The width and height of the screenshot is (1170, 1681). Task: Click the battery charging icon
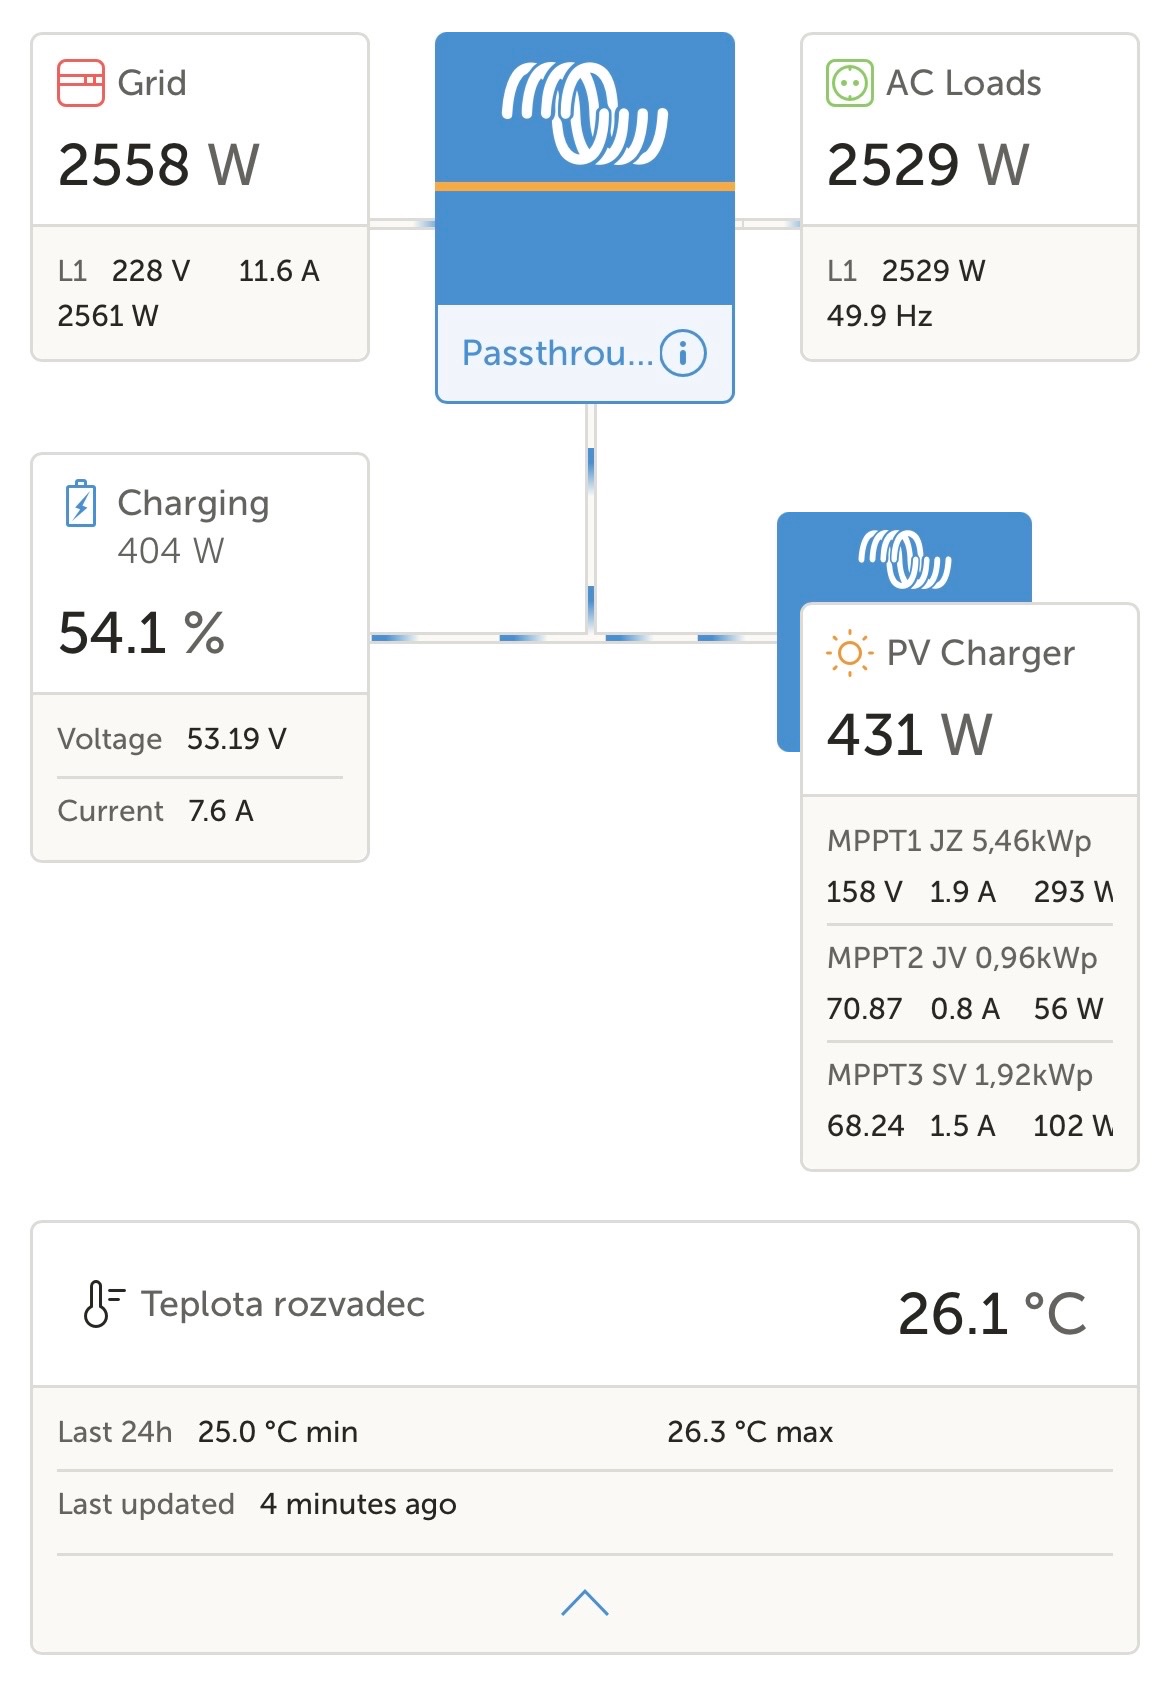pos(81,503)
